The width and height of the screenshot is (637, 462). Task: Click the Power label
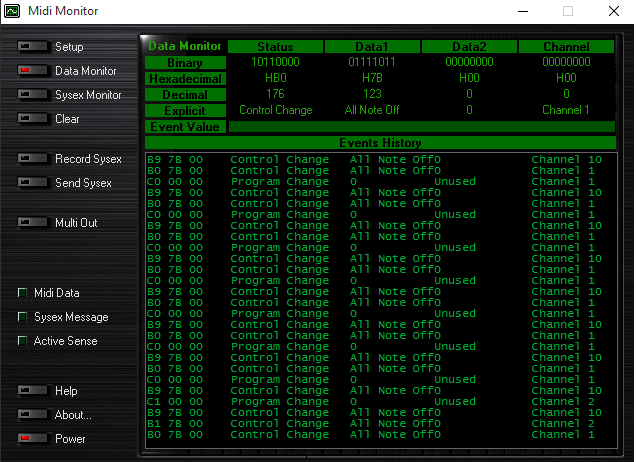[70, 439]
